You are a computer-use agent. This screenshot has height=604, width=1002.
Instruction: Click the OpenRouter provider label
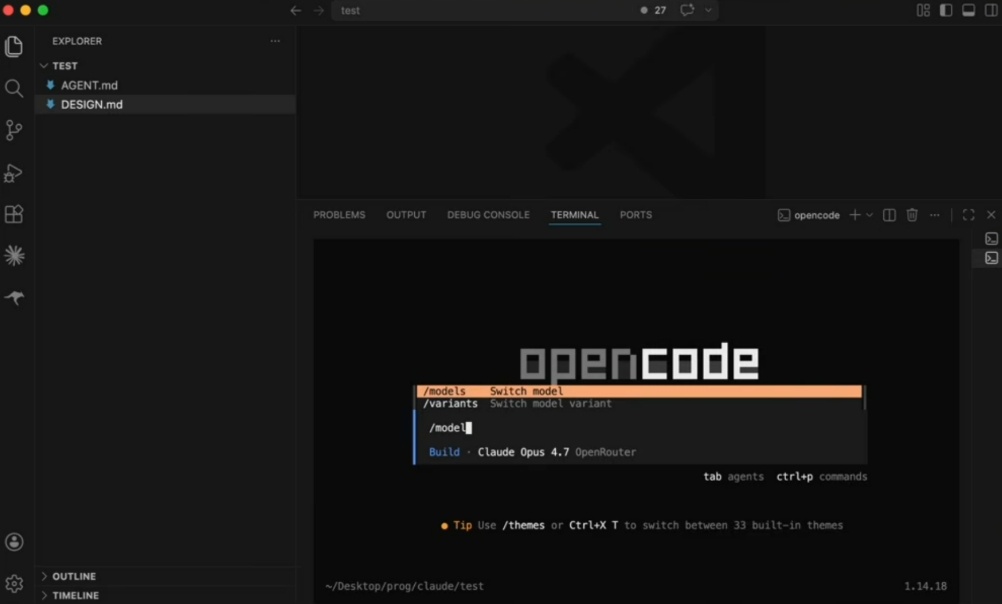(x=606, y=452)
